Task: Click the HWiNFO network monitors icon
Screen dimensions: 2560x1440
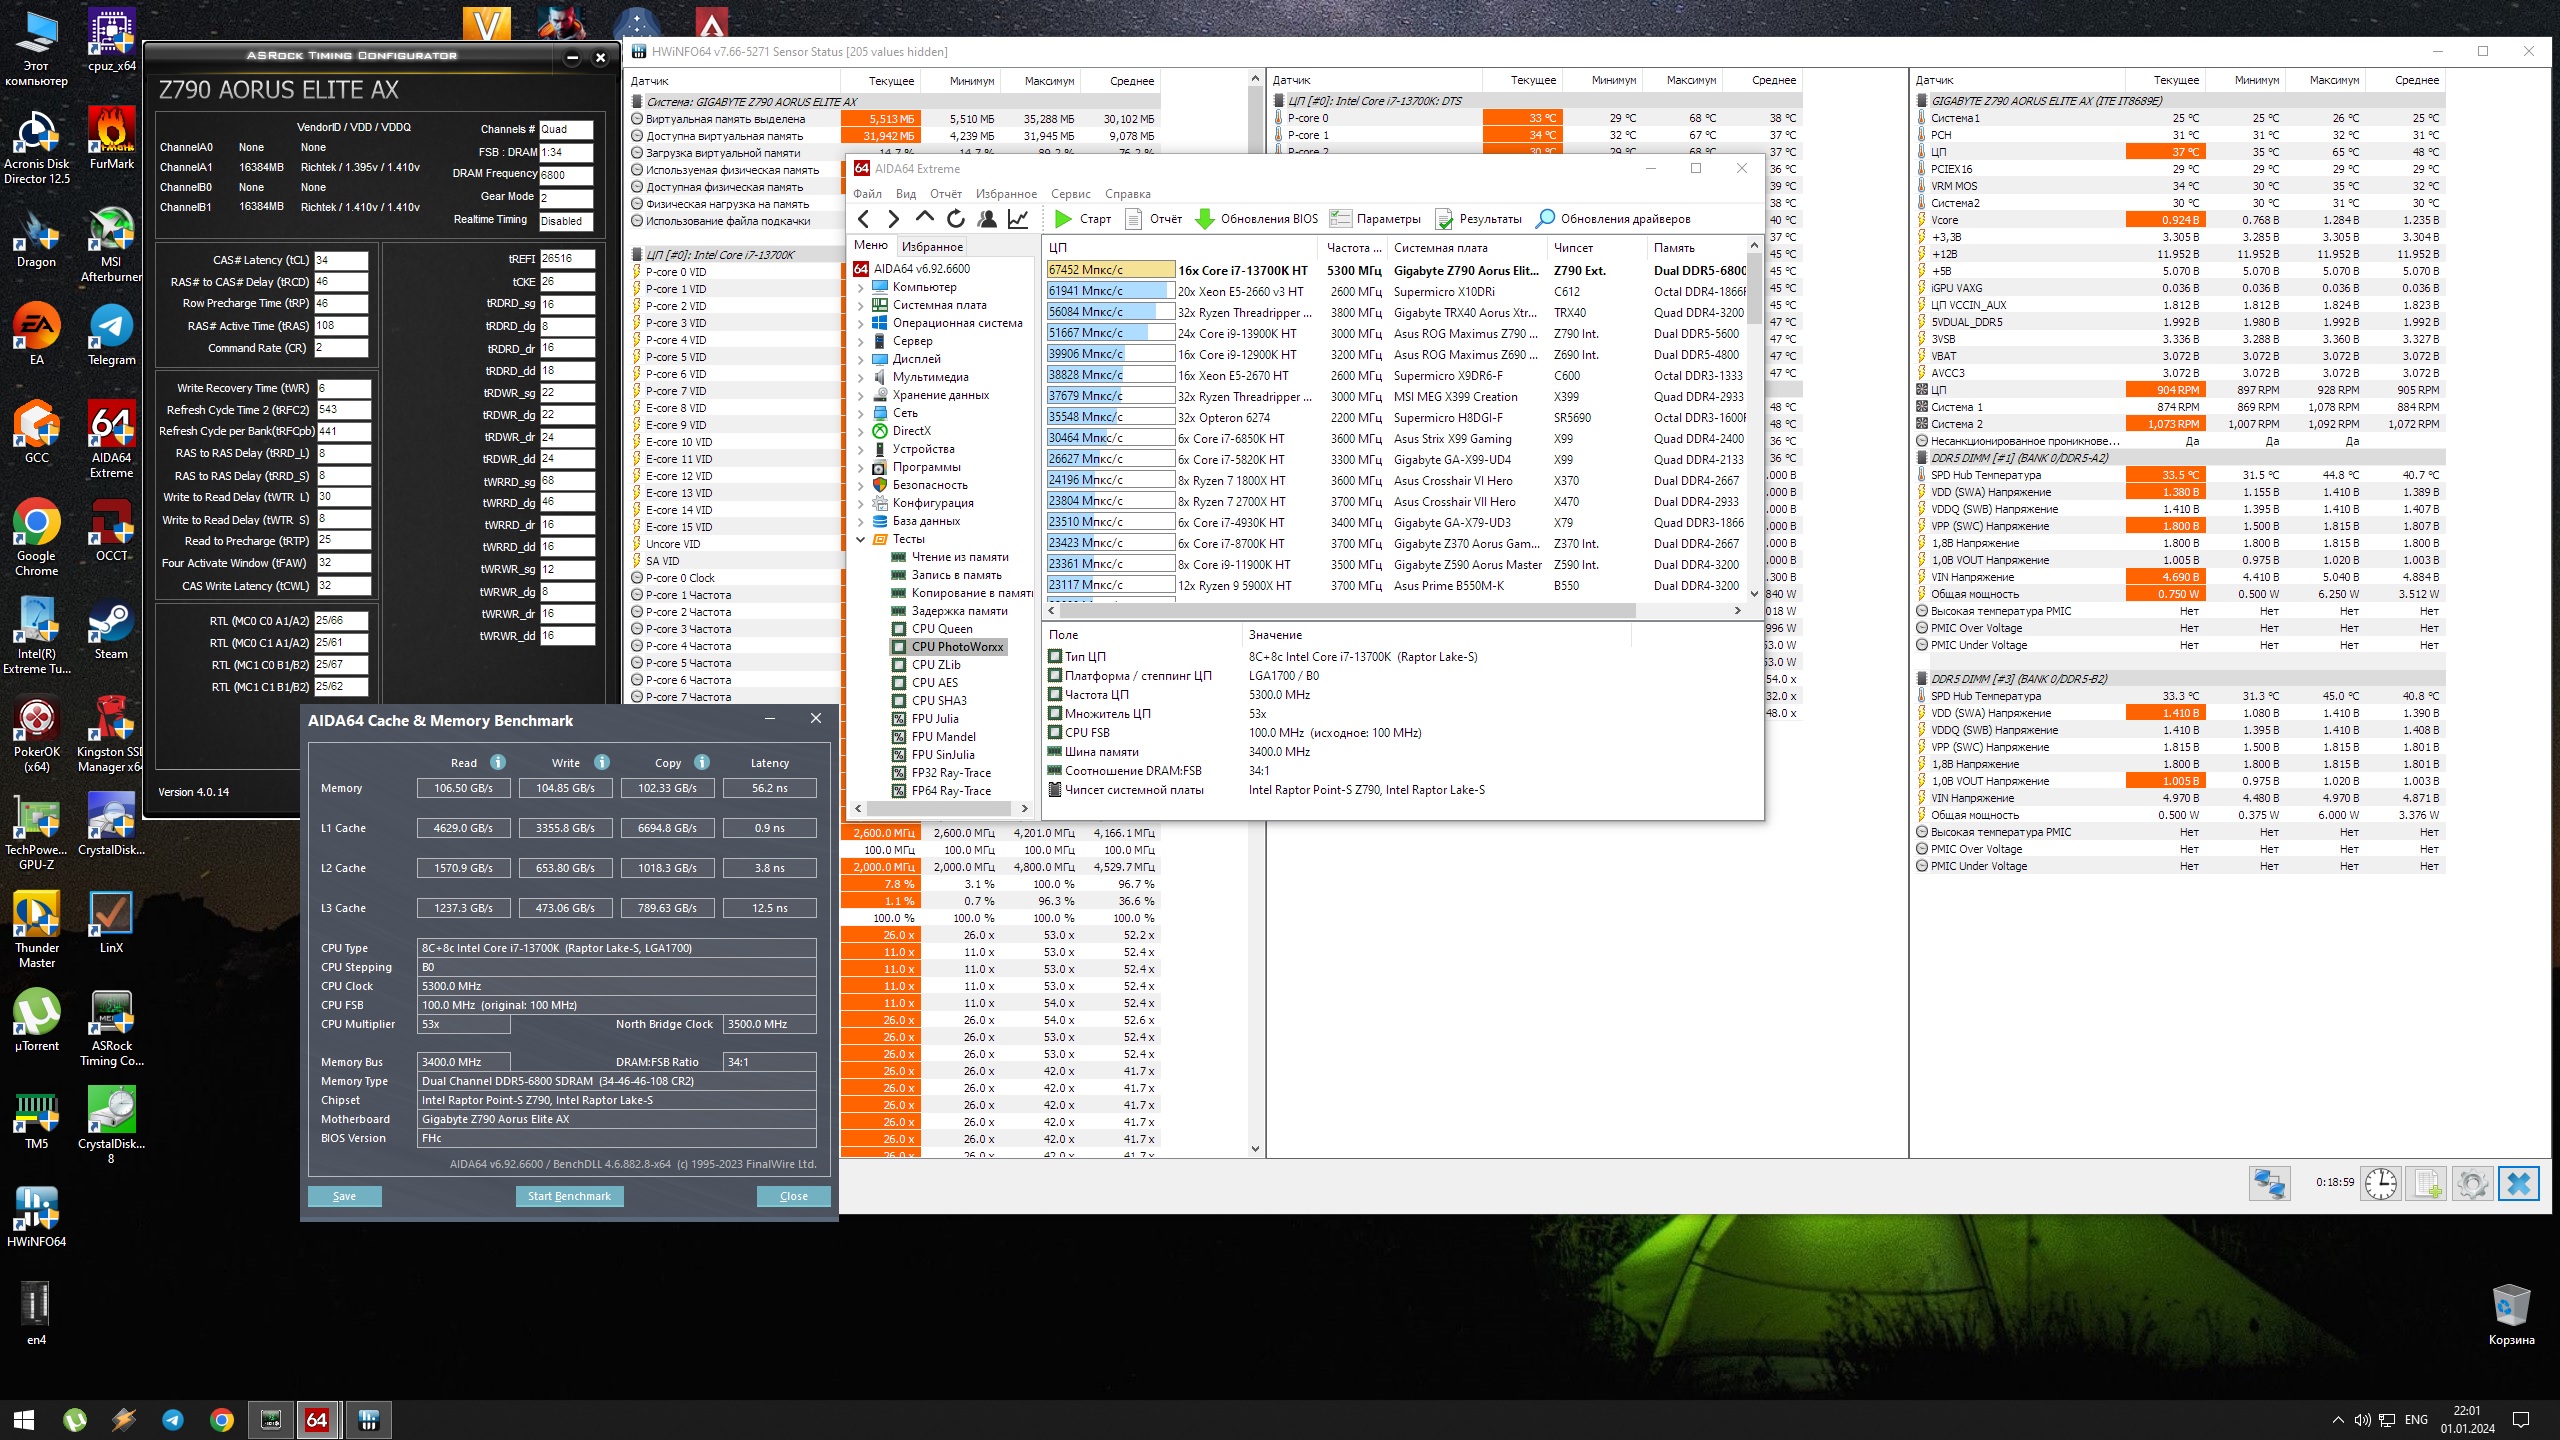Action: click(x=2269, y=1183)
